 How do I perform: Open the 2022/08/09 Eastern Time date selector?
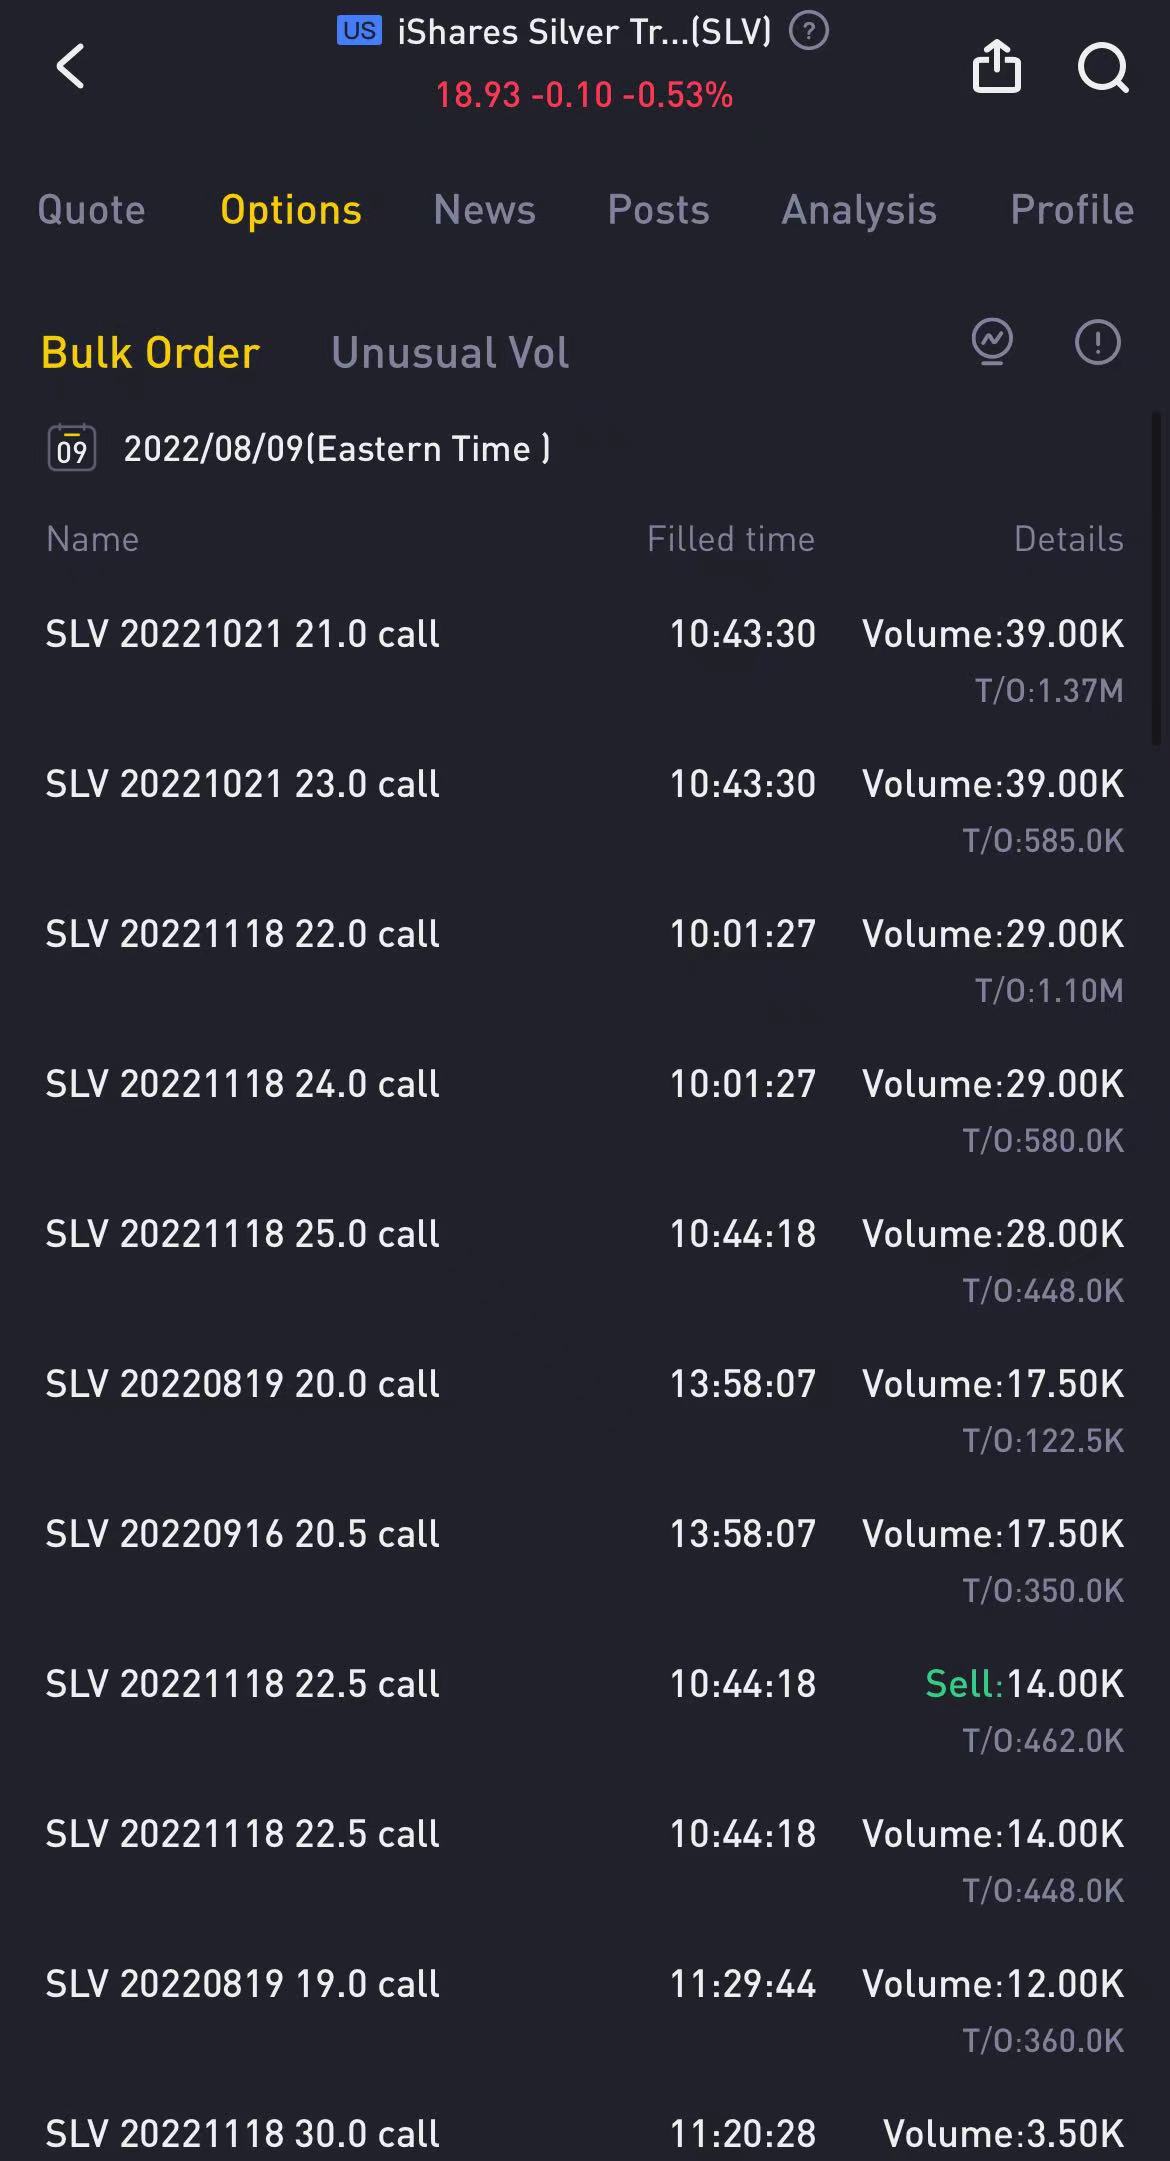(336, 449)
